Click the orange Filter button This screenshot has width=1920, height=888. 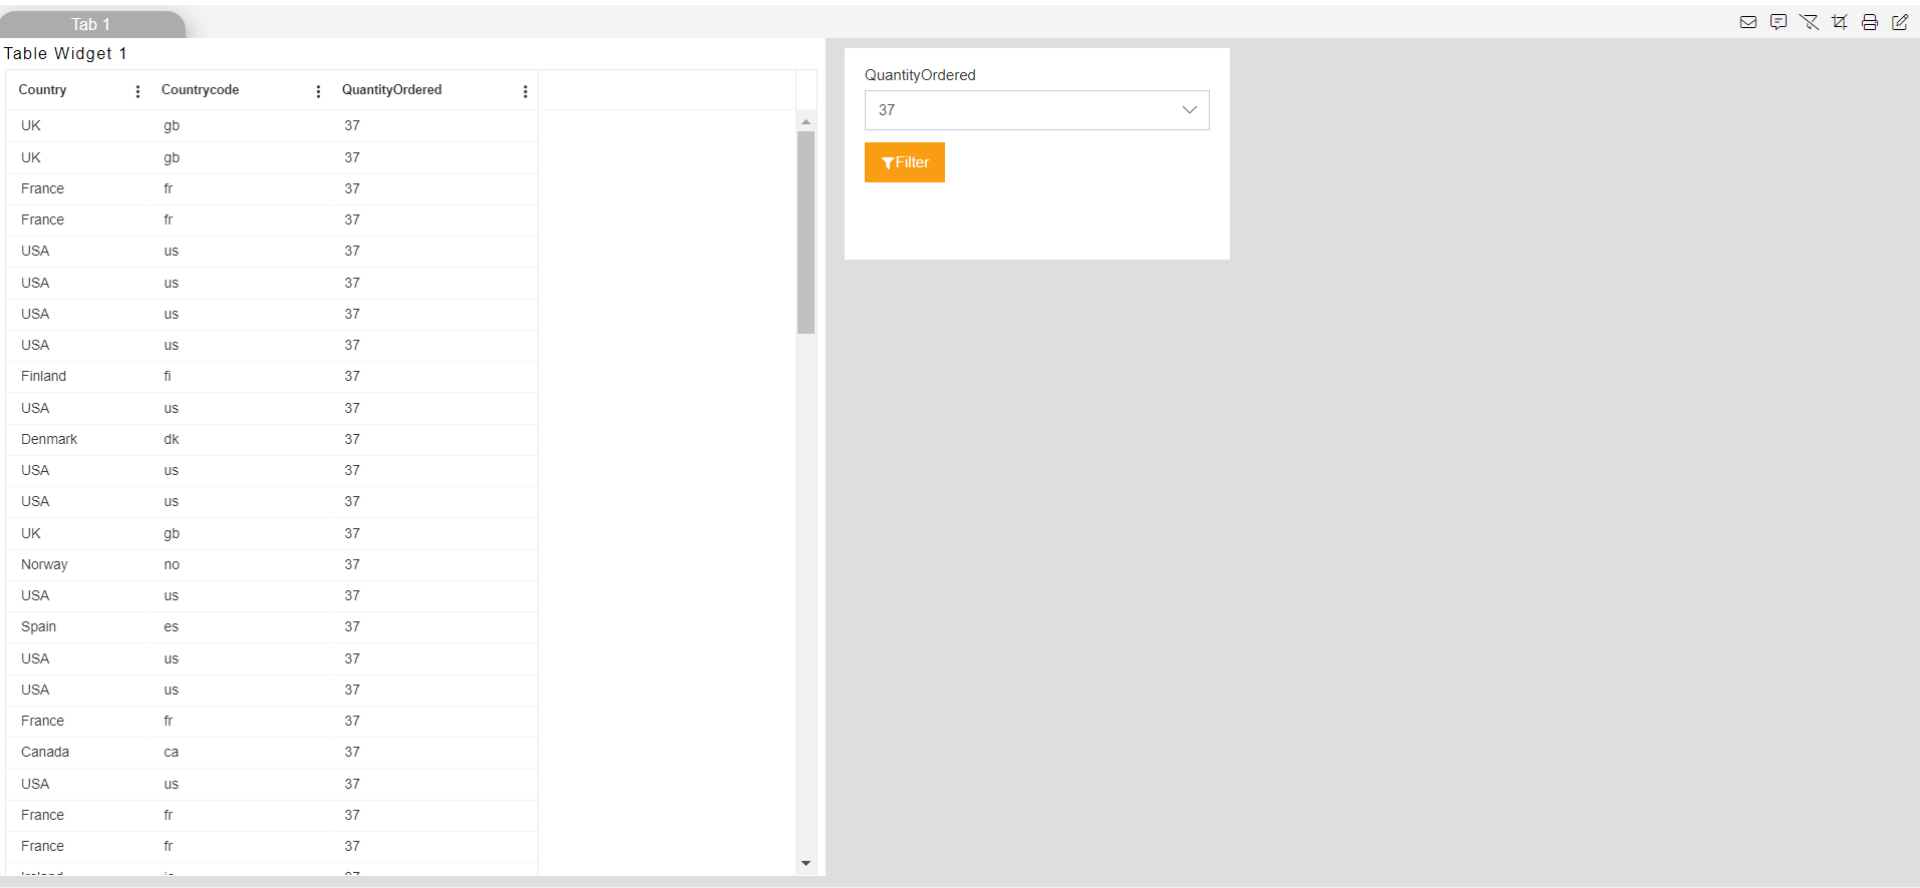click(905, 162)
